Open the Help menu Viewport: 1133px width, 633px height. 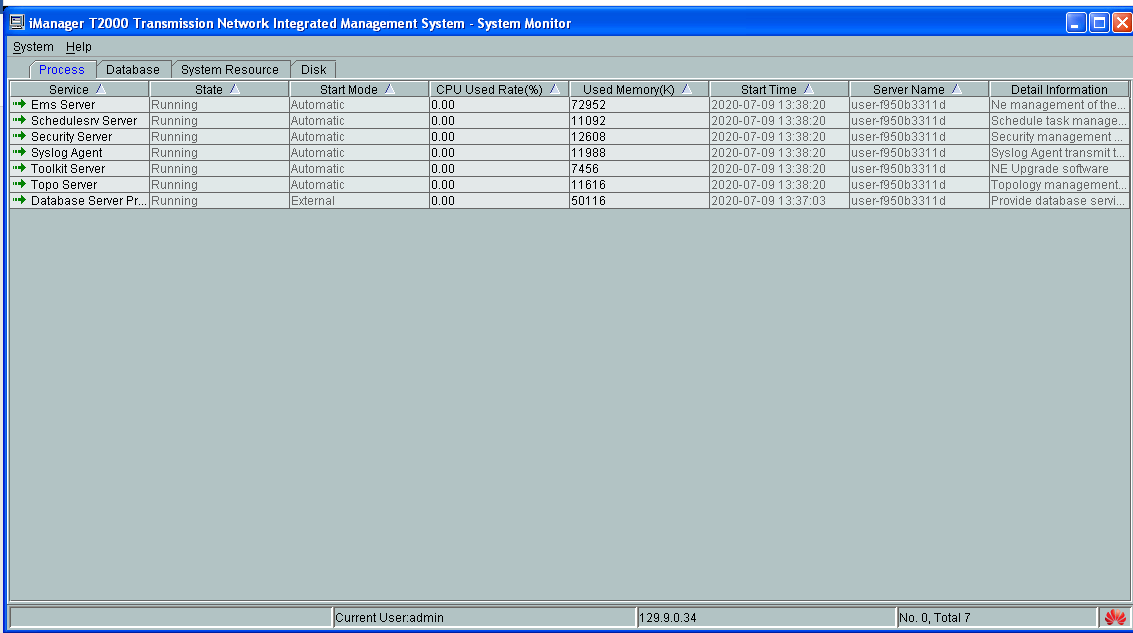(79, 47)
